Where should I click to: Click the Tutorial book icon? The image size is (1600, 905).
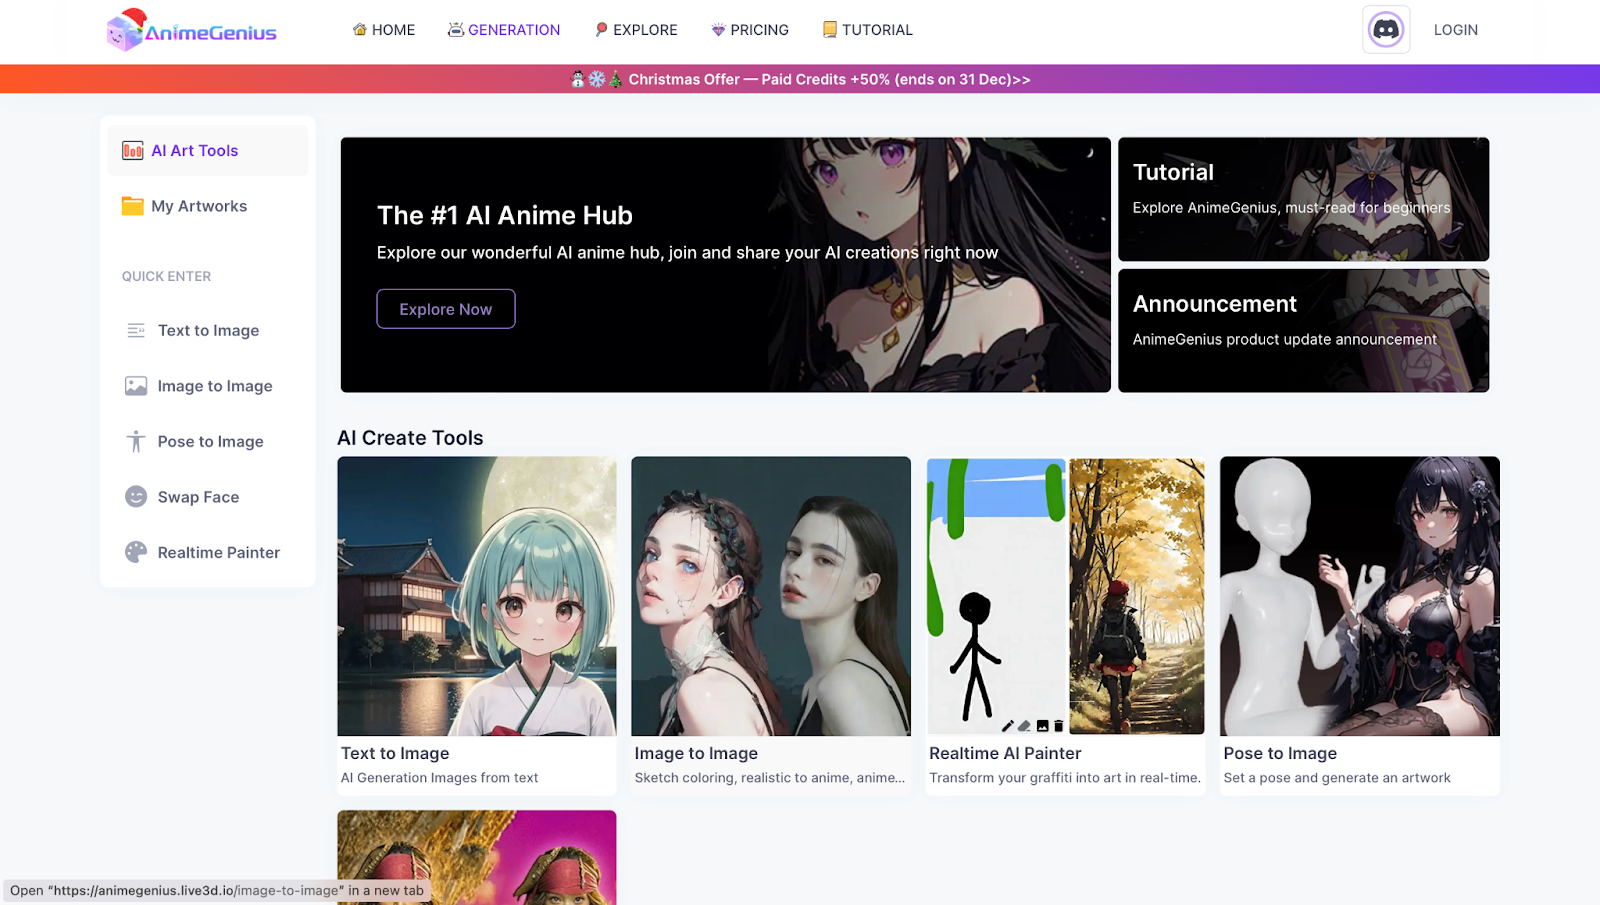coord(829,30)
